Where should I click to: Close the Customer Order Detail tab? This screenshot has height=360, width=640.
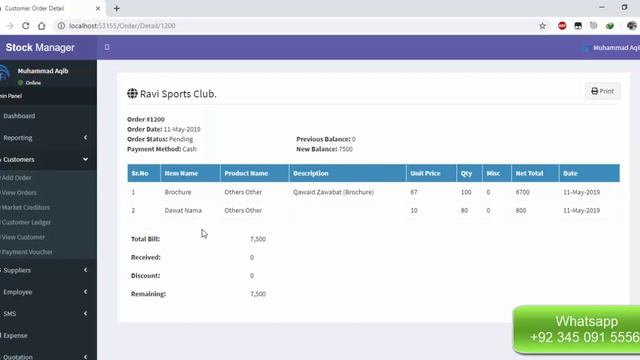(98, 8)
